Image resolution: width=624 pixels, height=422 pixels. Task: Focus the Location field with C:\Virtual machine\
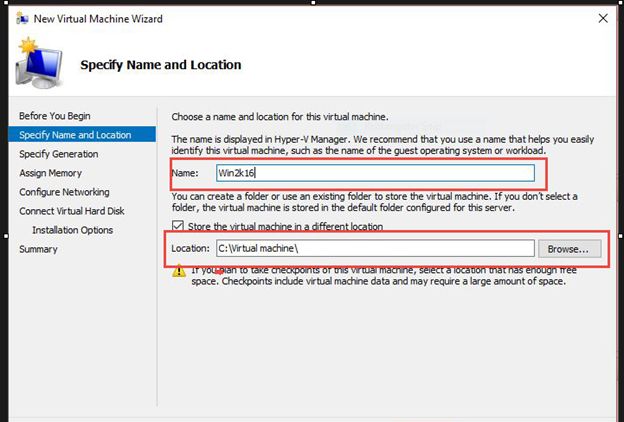coord(375,248)
